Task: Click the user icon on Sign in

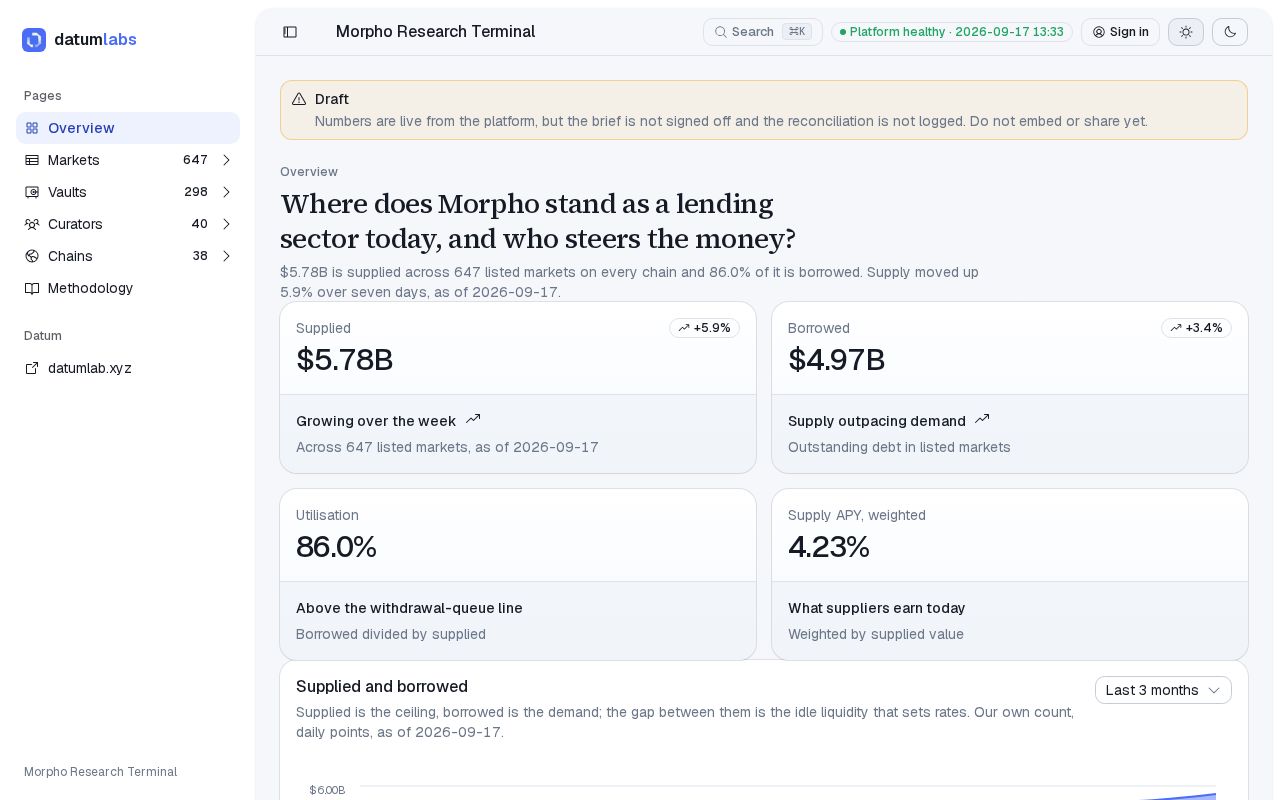Action: [1099, 32]
